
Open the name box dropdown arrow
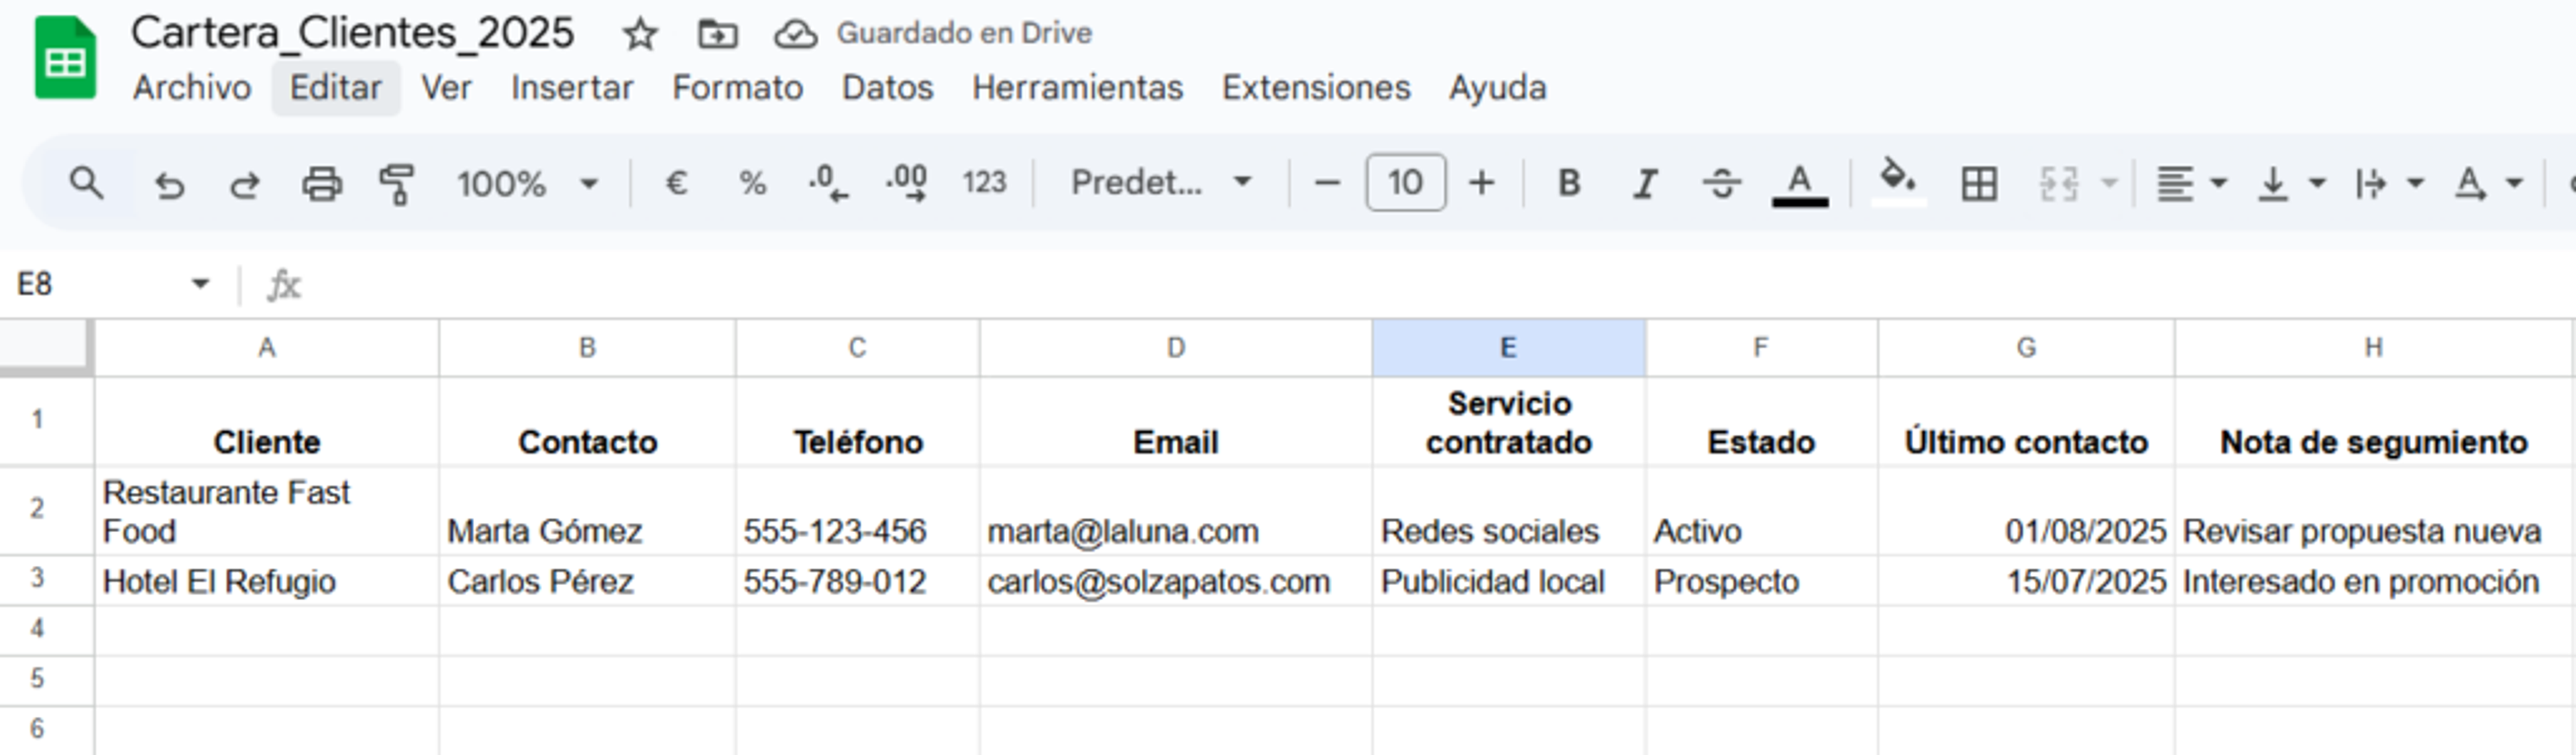tap(200, 284)
